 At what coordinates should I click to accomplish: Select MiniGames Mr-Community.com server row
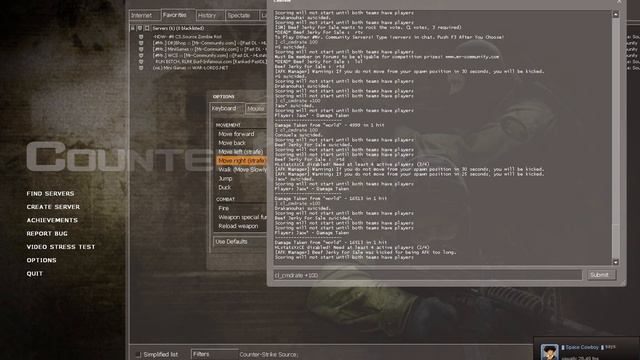[x=199, y=49]
